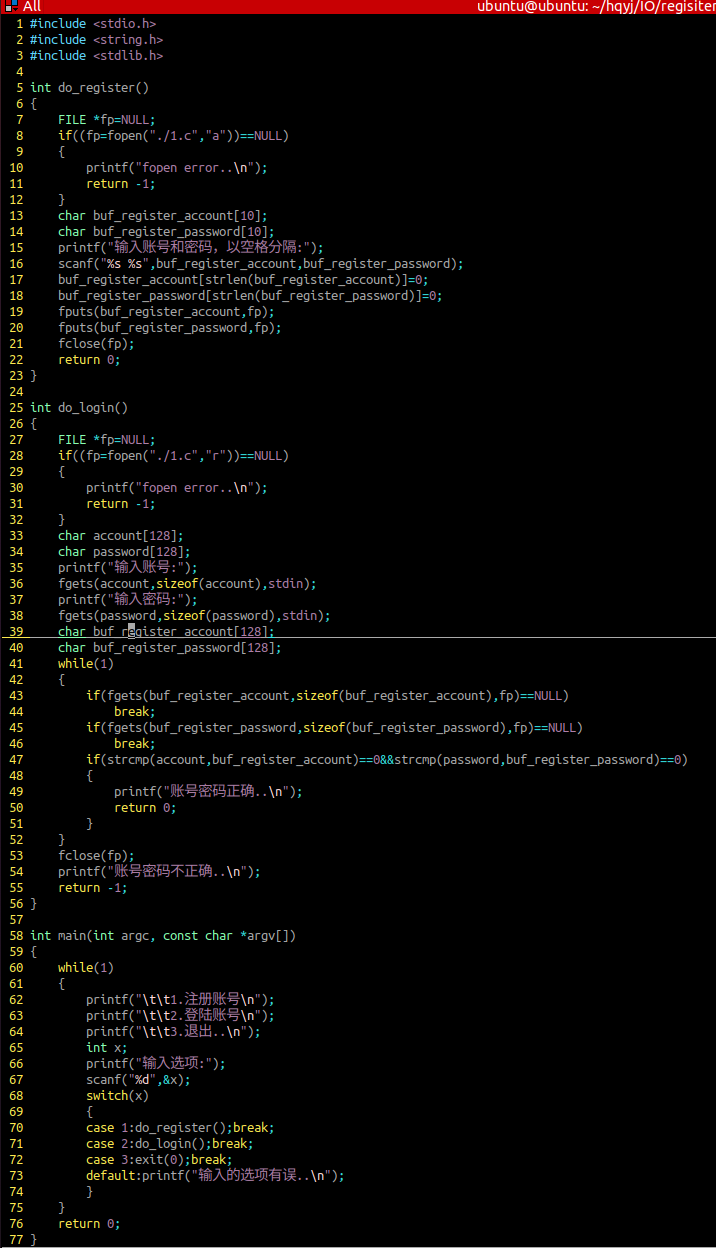Click the printf '1.注册账号' menu line

[x=180, y=1000]
